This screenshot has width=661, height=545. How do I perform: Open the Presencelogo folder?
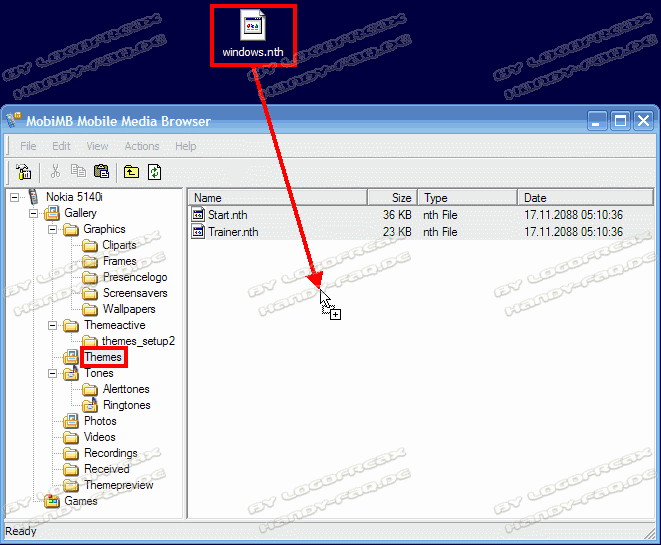pyautogui.click(x=135, y=277)
